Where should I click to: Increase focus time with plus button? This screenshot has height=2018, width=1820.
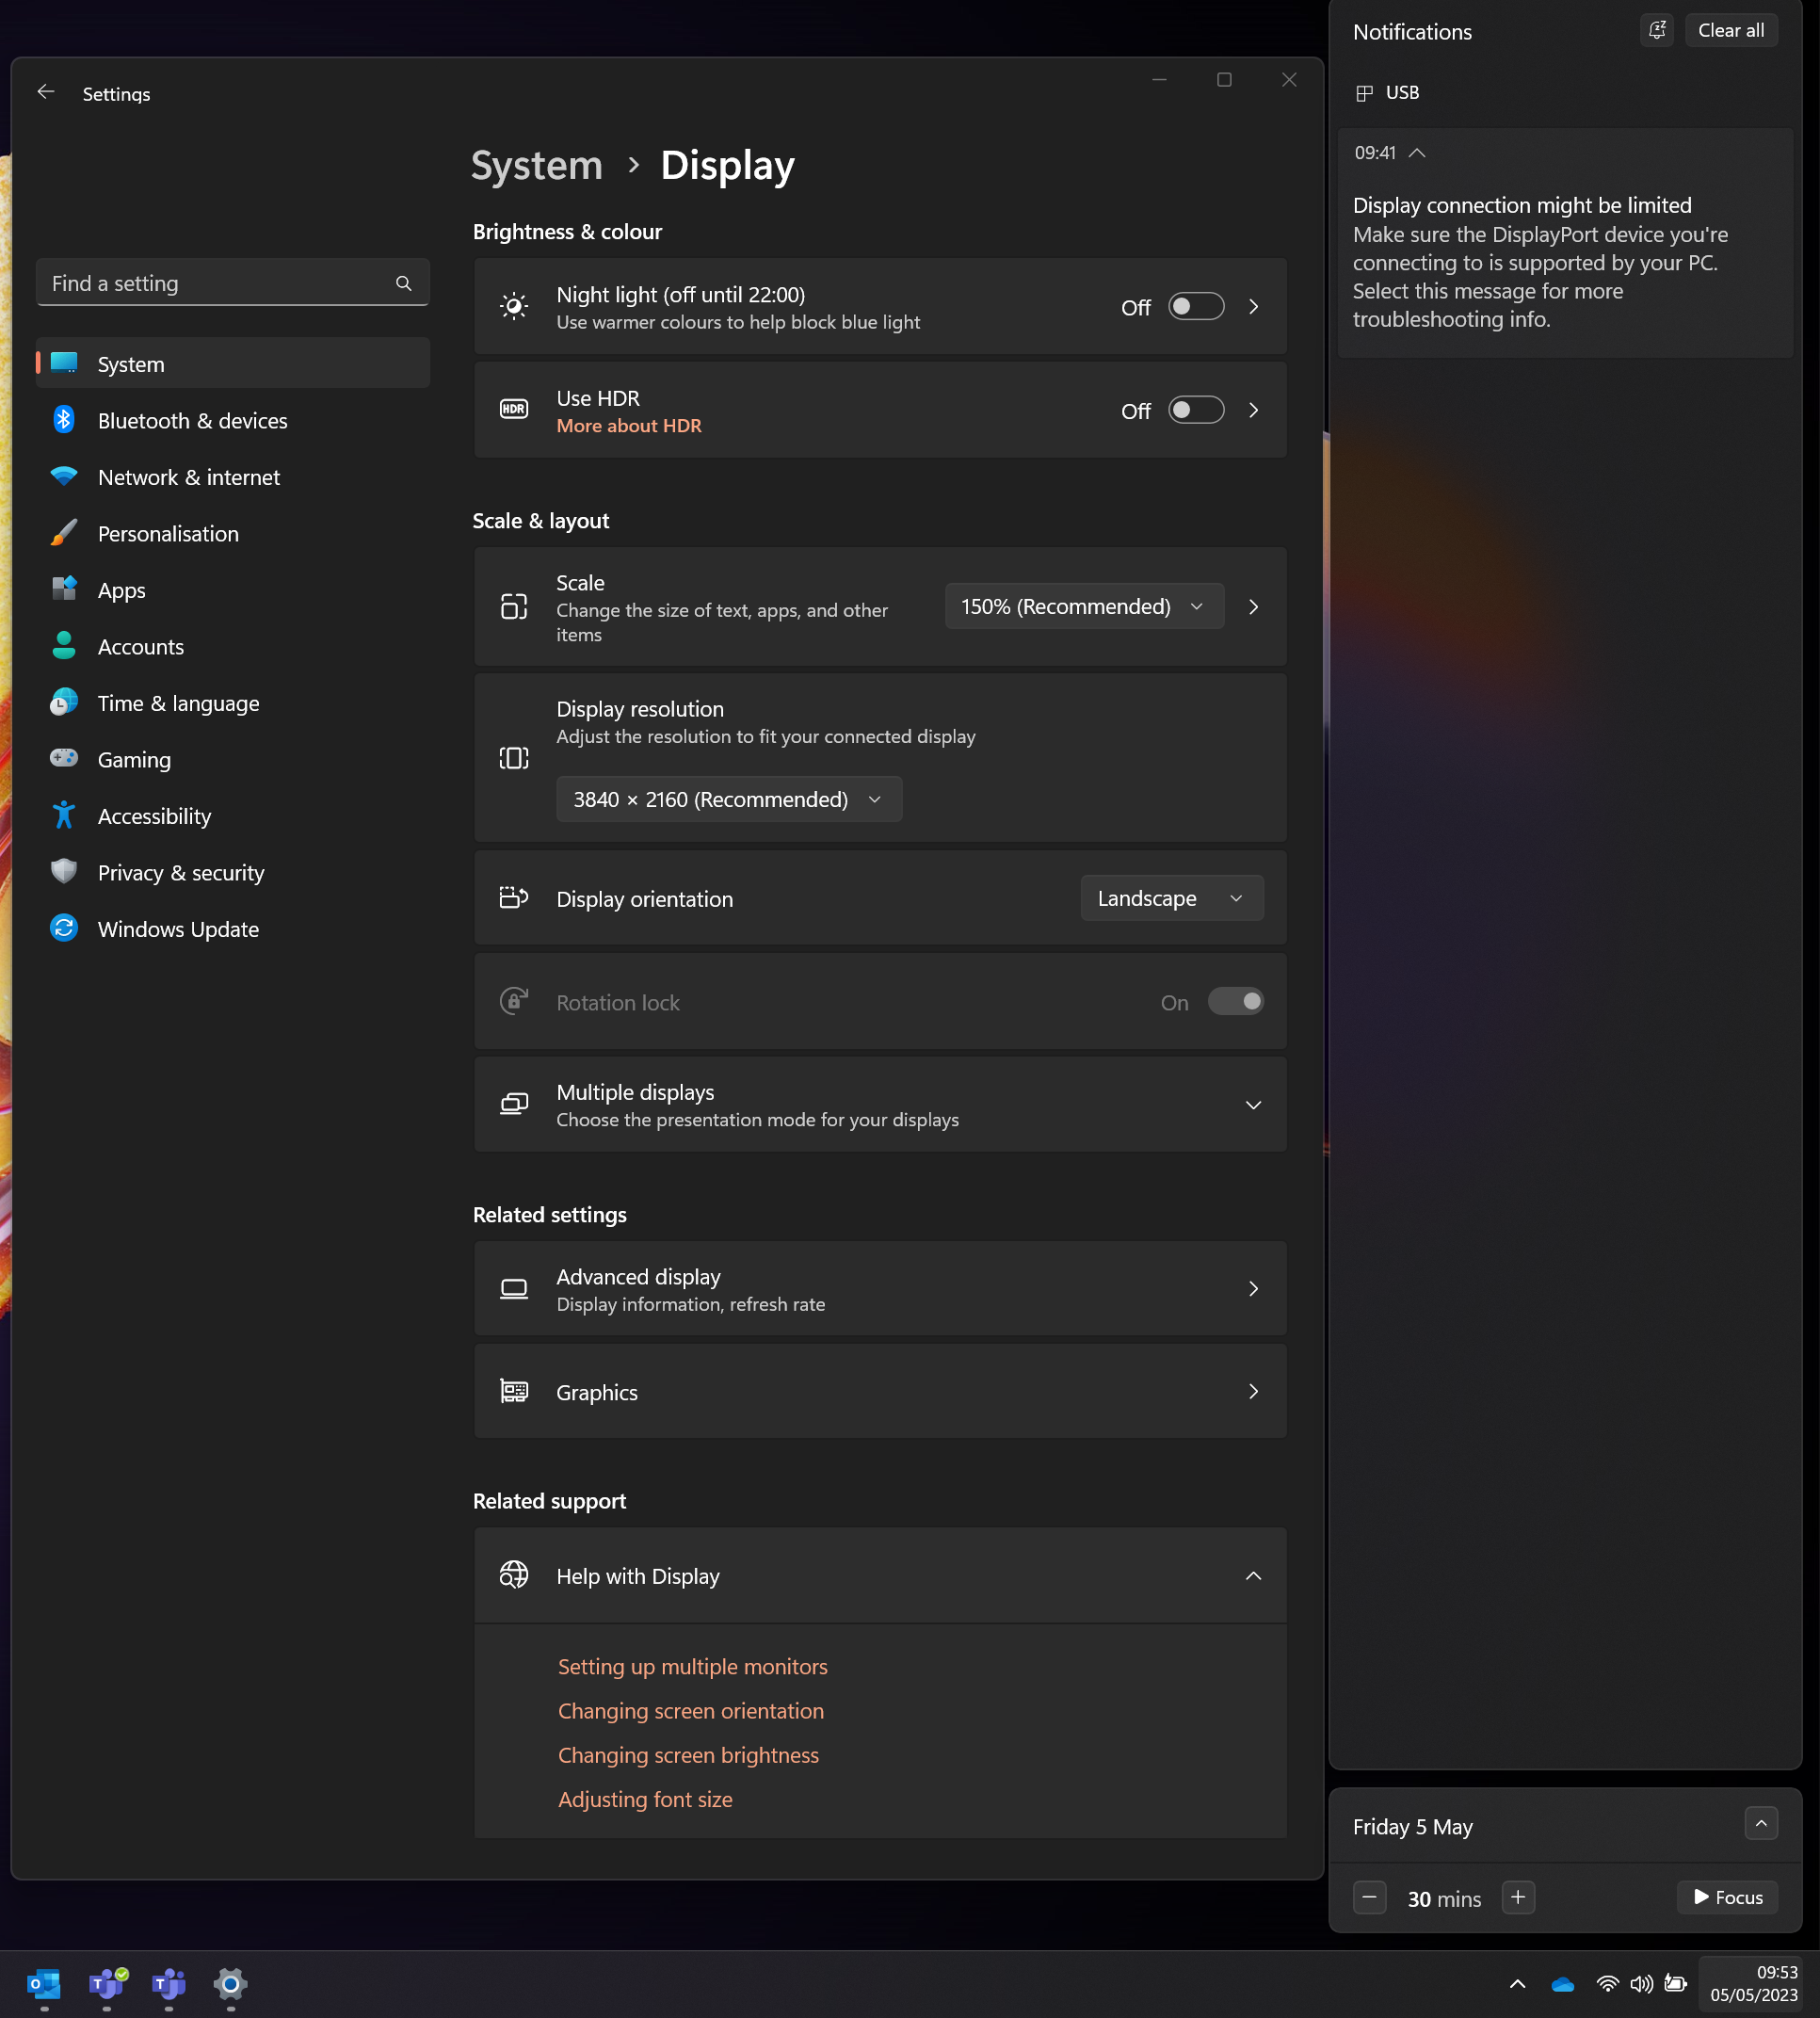point(1518,1897)
